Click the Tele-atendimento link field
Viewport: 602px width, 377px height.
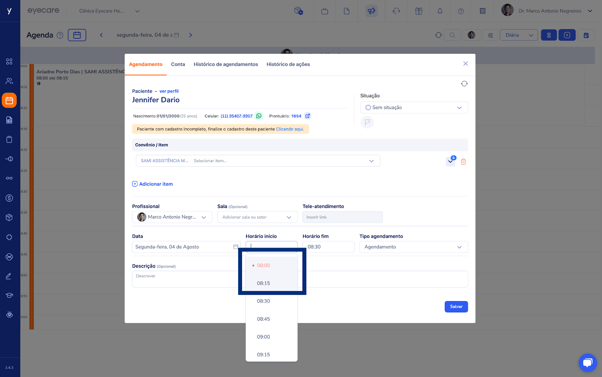coord(342,217)
